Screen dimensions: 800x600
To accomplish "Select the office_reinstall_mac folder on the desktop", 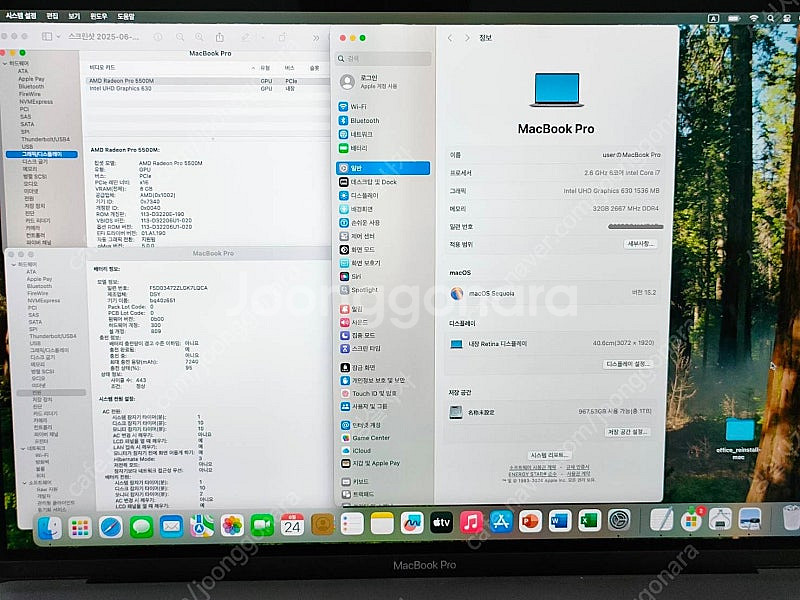I will click(x=739, y=438).
